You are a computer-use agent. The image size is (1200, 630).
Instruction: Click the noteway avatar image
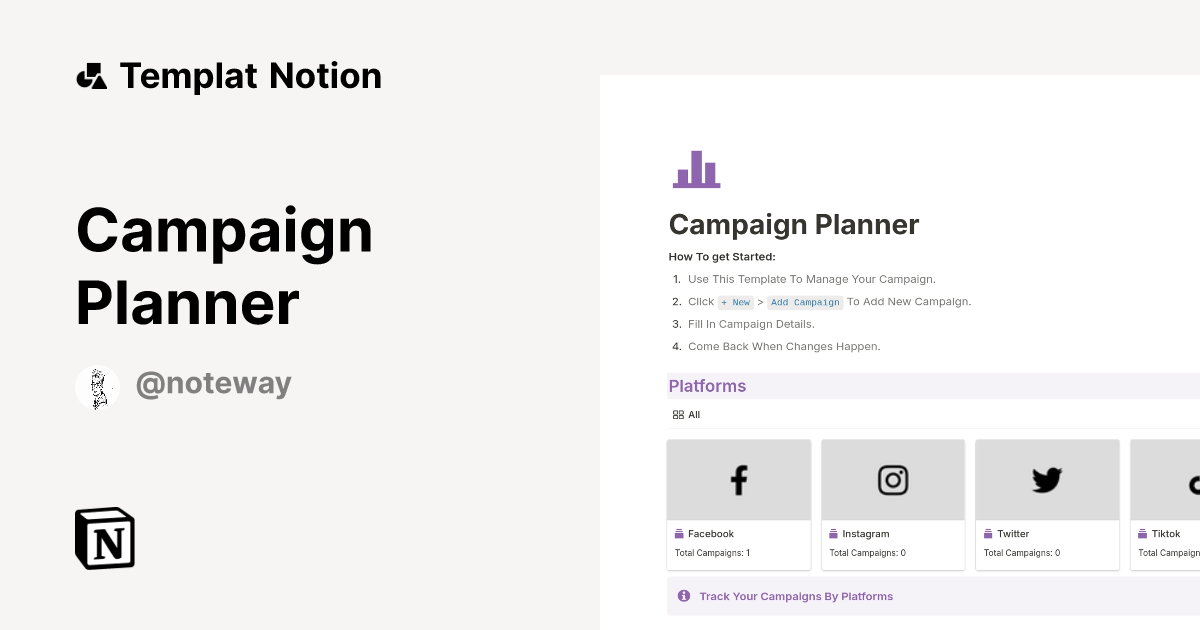click(97, 387)
